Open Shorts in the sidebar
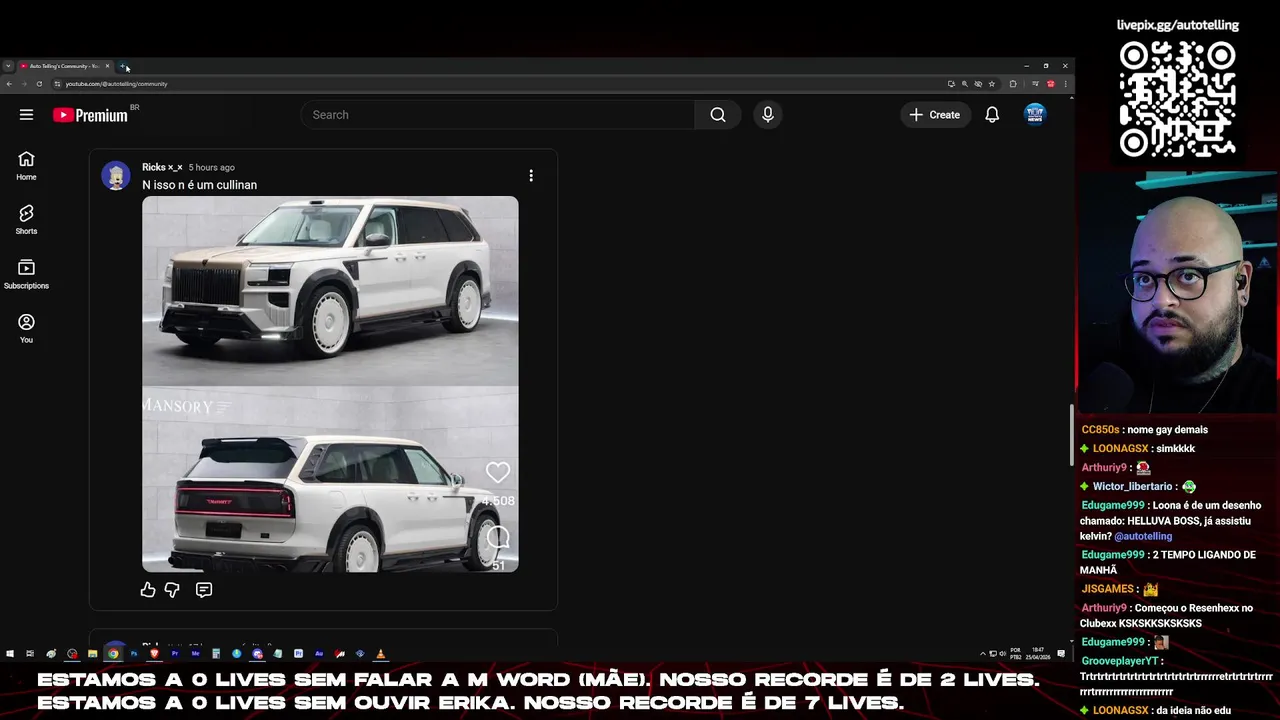This screenshot has width=1280, height=720. coord(26,220)
